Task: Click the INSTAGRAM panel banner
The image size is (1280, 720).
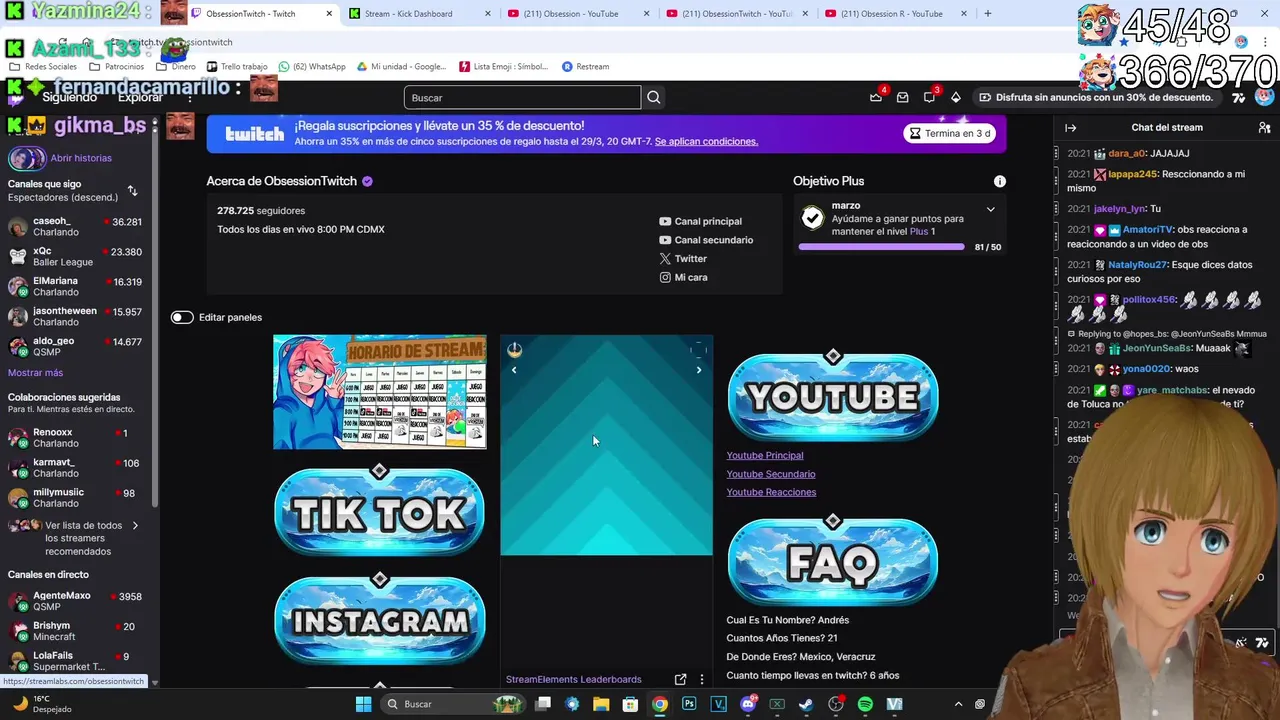Action: click(x=379, y=619)
